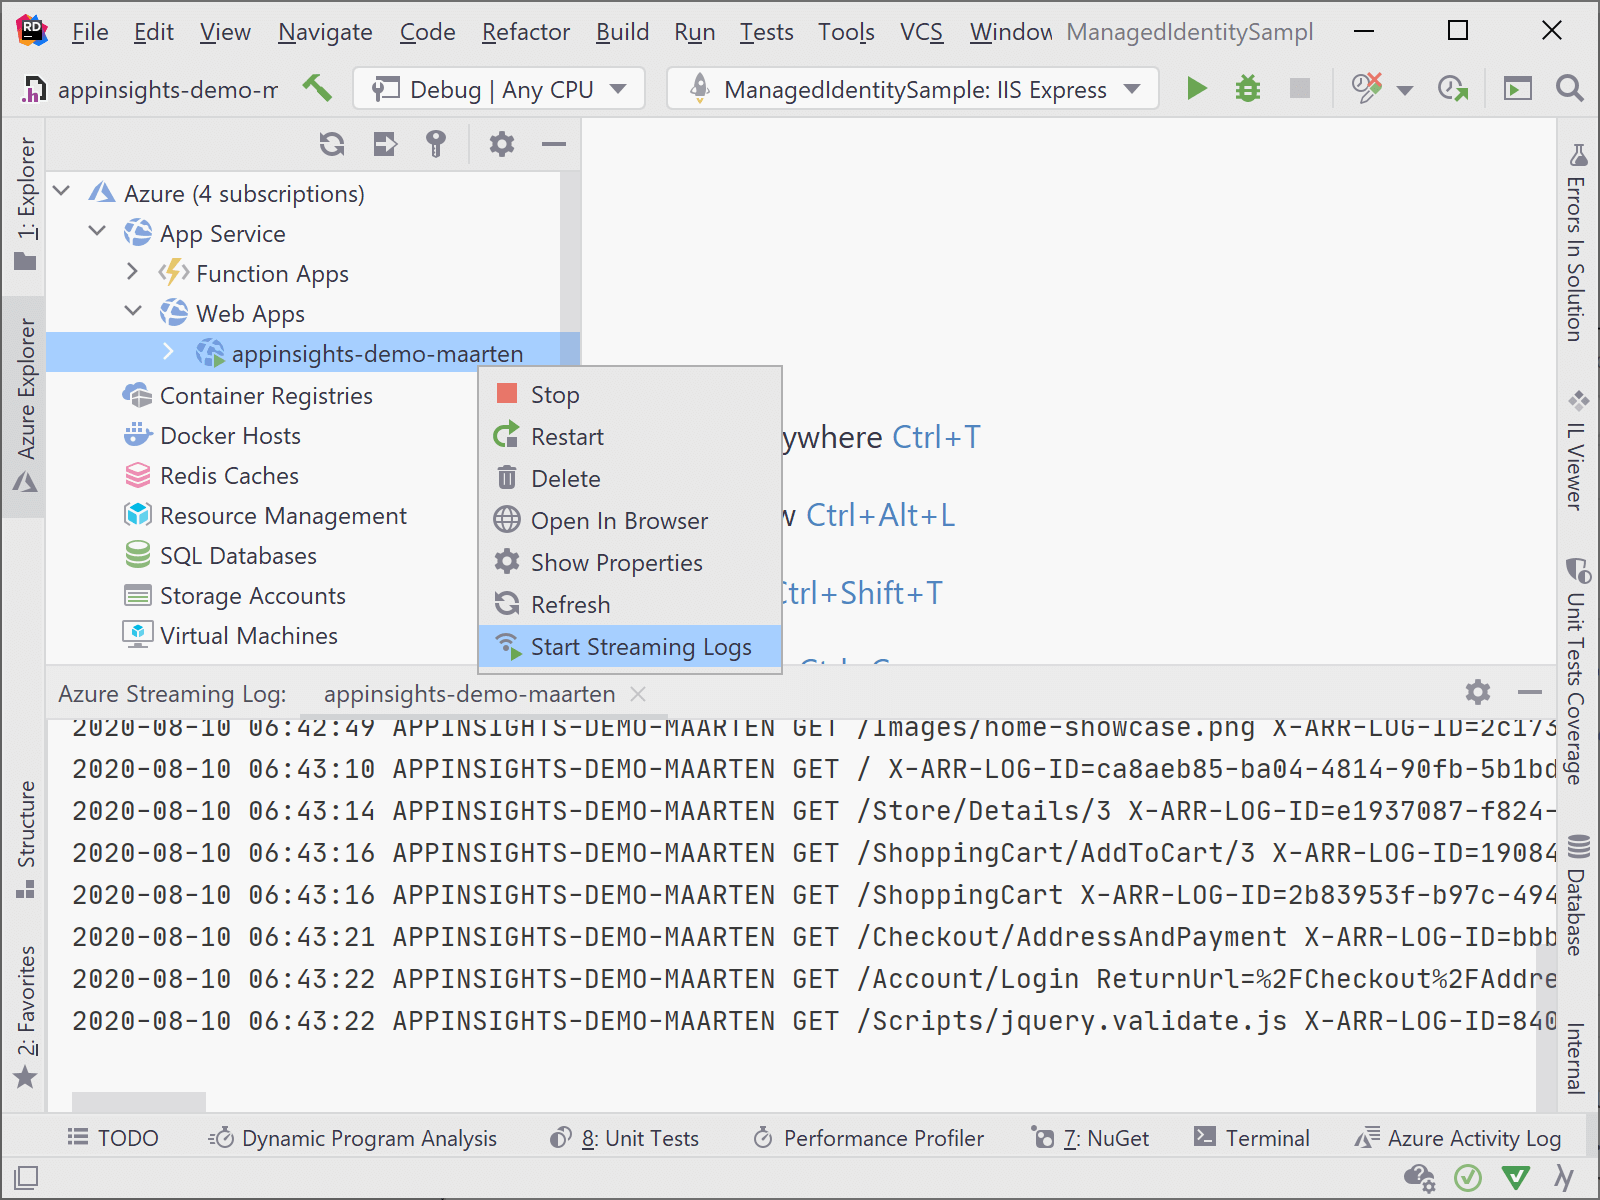Click the select subscriptions key icon
Viewport: 1600px width, 1200px height.
(435, 144)
